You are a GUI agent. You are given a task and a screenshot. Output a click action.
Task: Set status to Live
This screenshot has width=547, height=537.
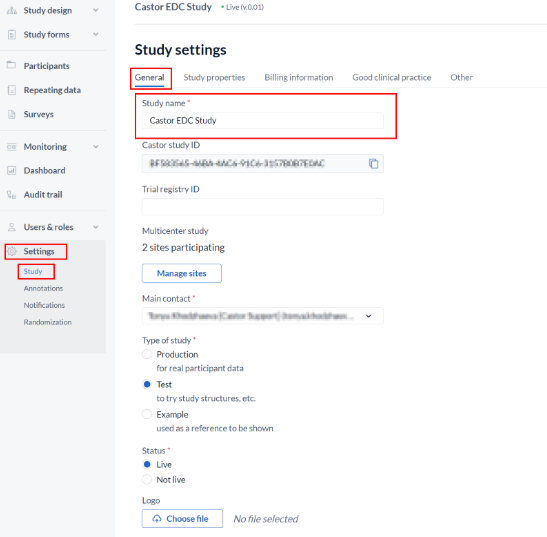point(147,464)
